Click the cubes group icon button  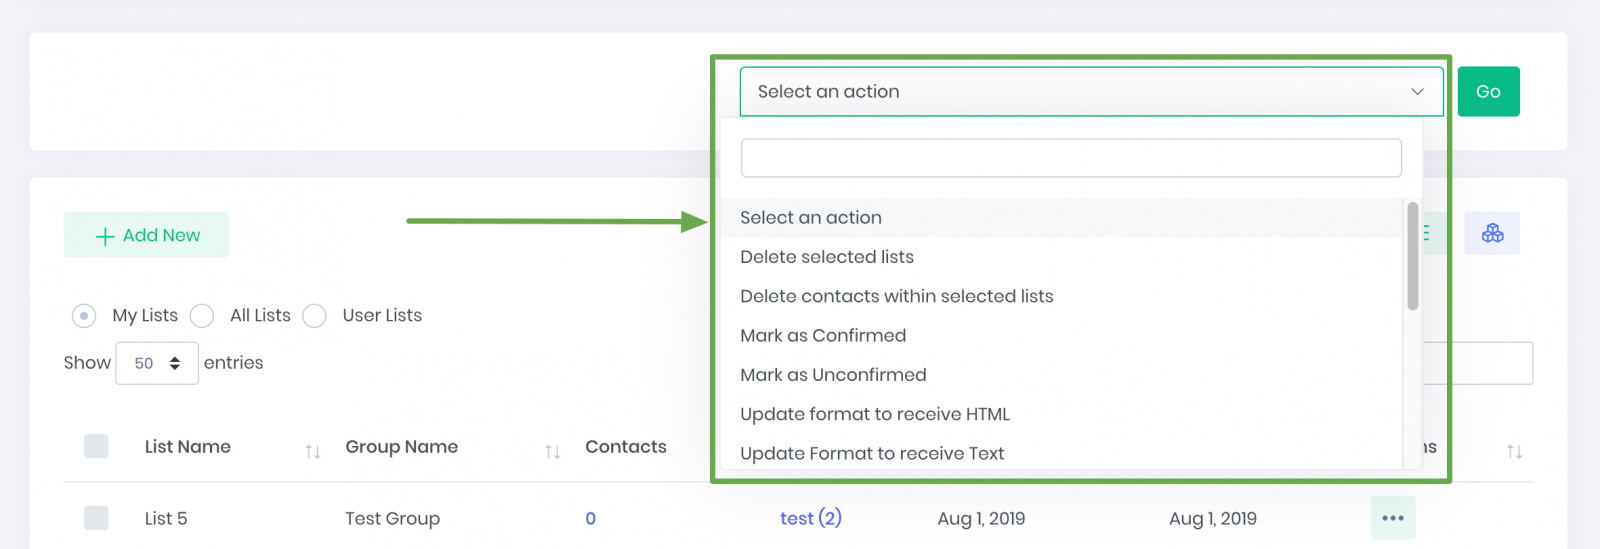1492,233
